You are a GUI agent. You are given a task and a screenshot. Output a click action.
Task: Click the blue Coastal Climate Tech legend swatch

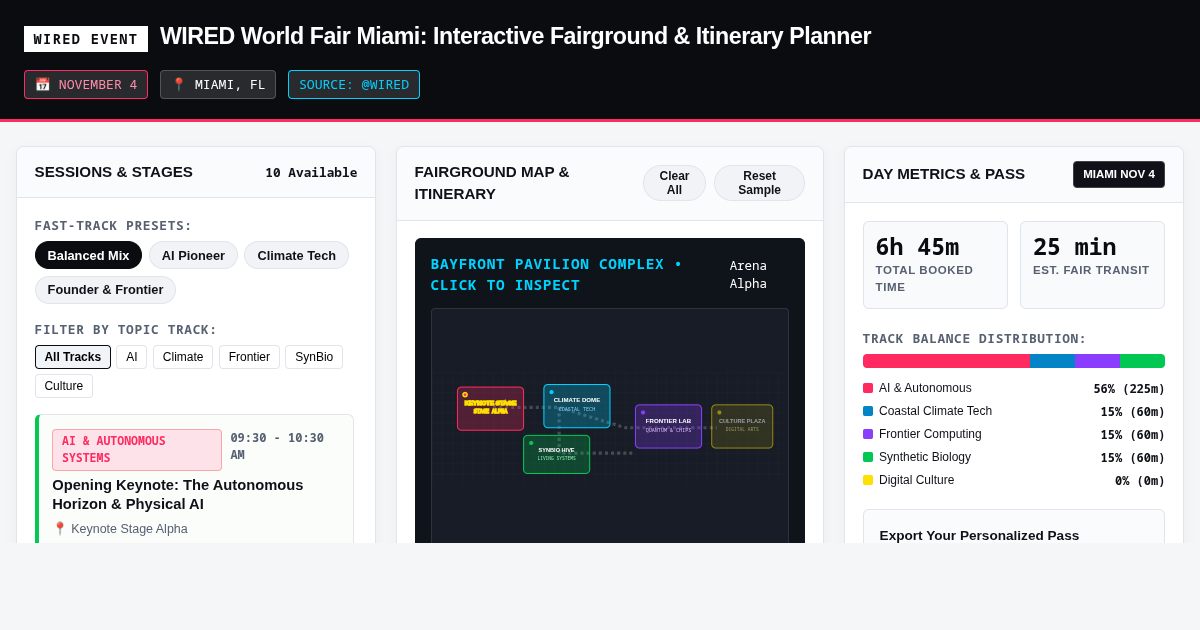pyautogui.click(x=868, y=411)
